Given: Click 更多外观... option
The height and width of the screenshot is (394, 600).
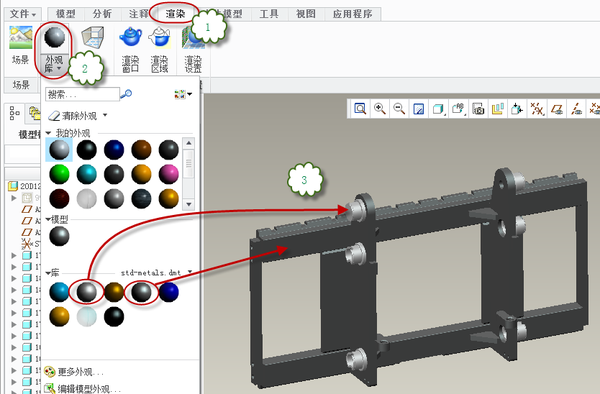Looking at the screenshot, I should tap(81, 372).
